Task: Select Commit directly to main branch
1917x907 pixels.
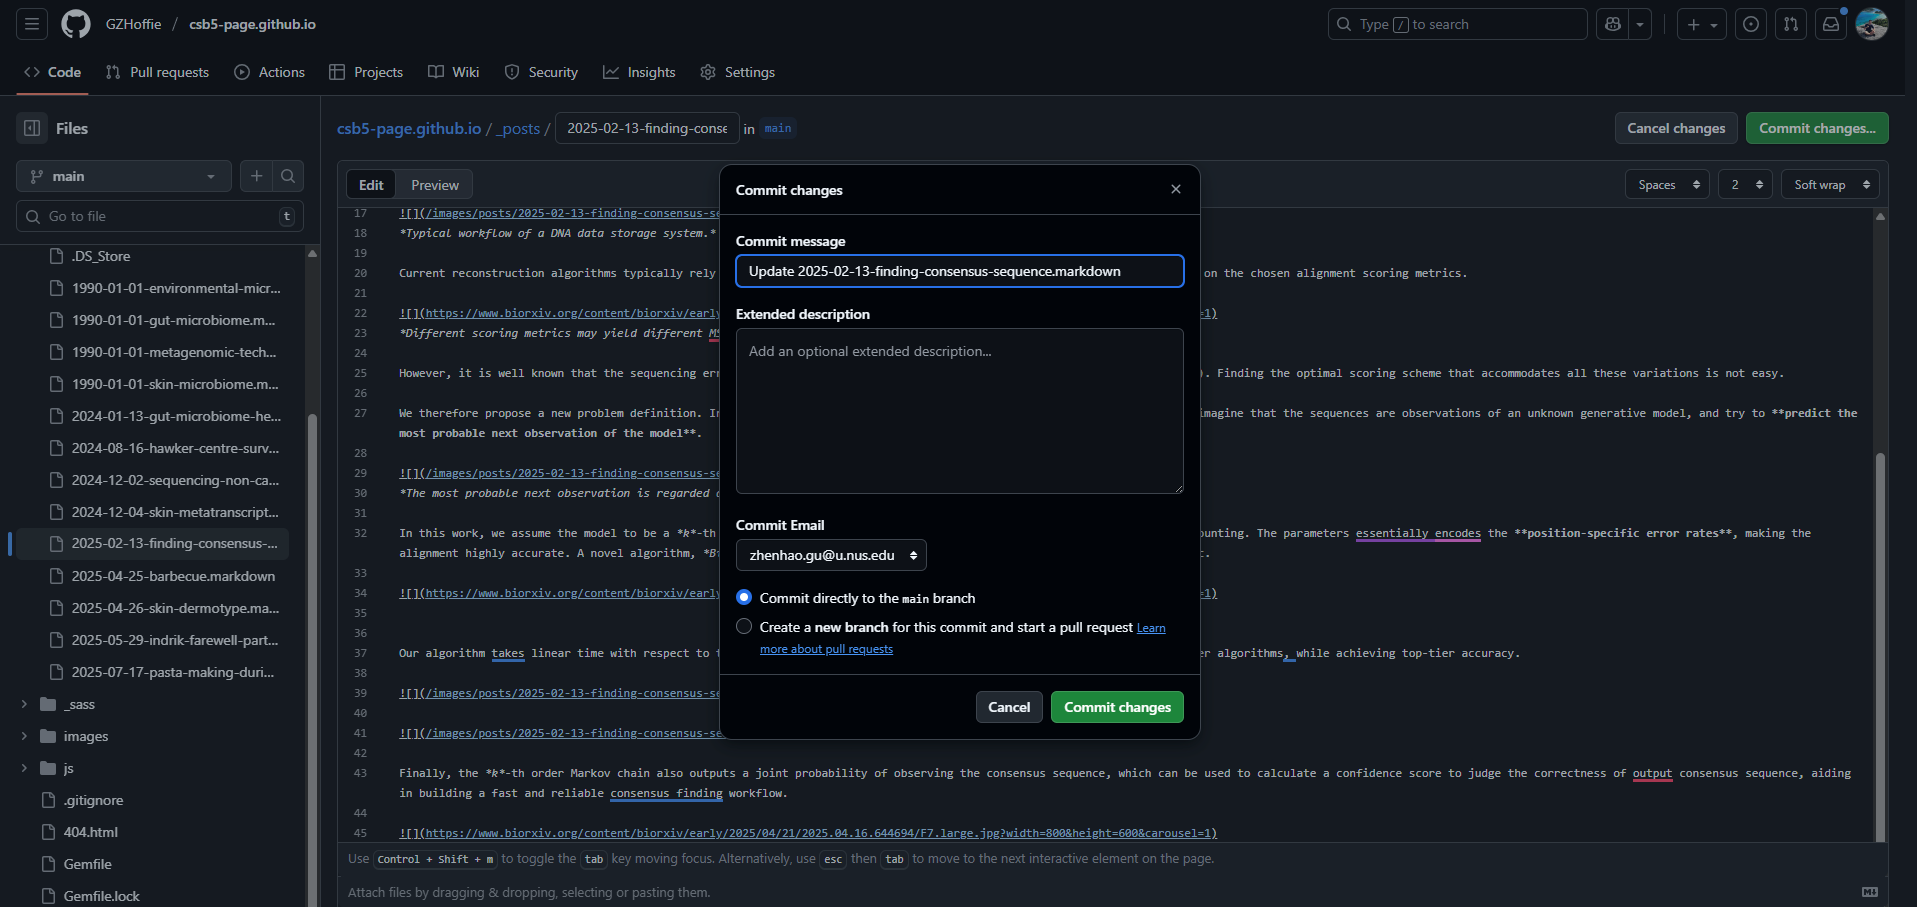Action: click(x=744, y=598)
